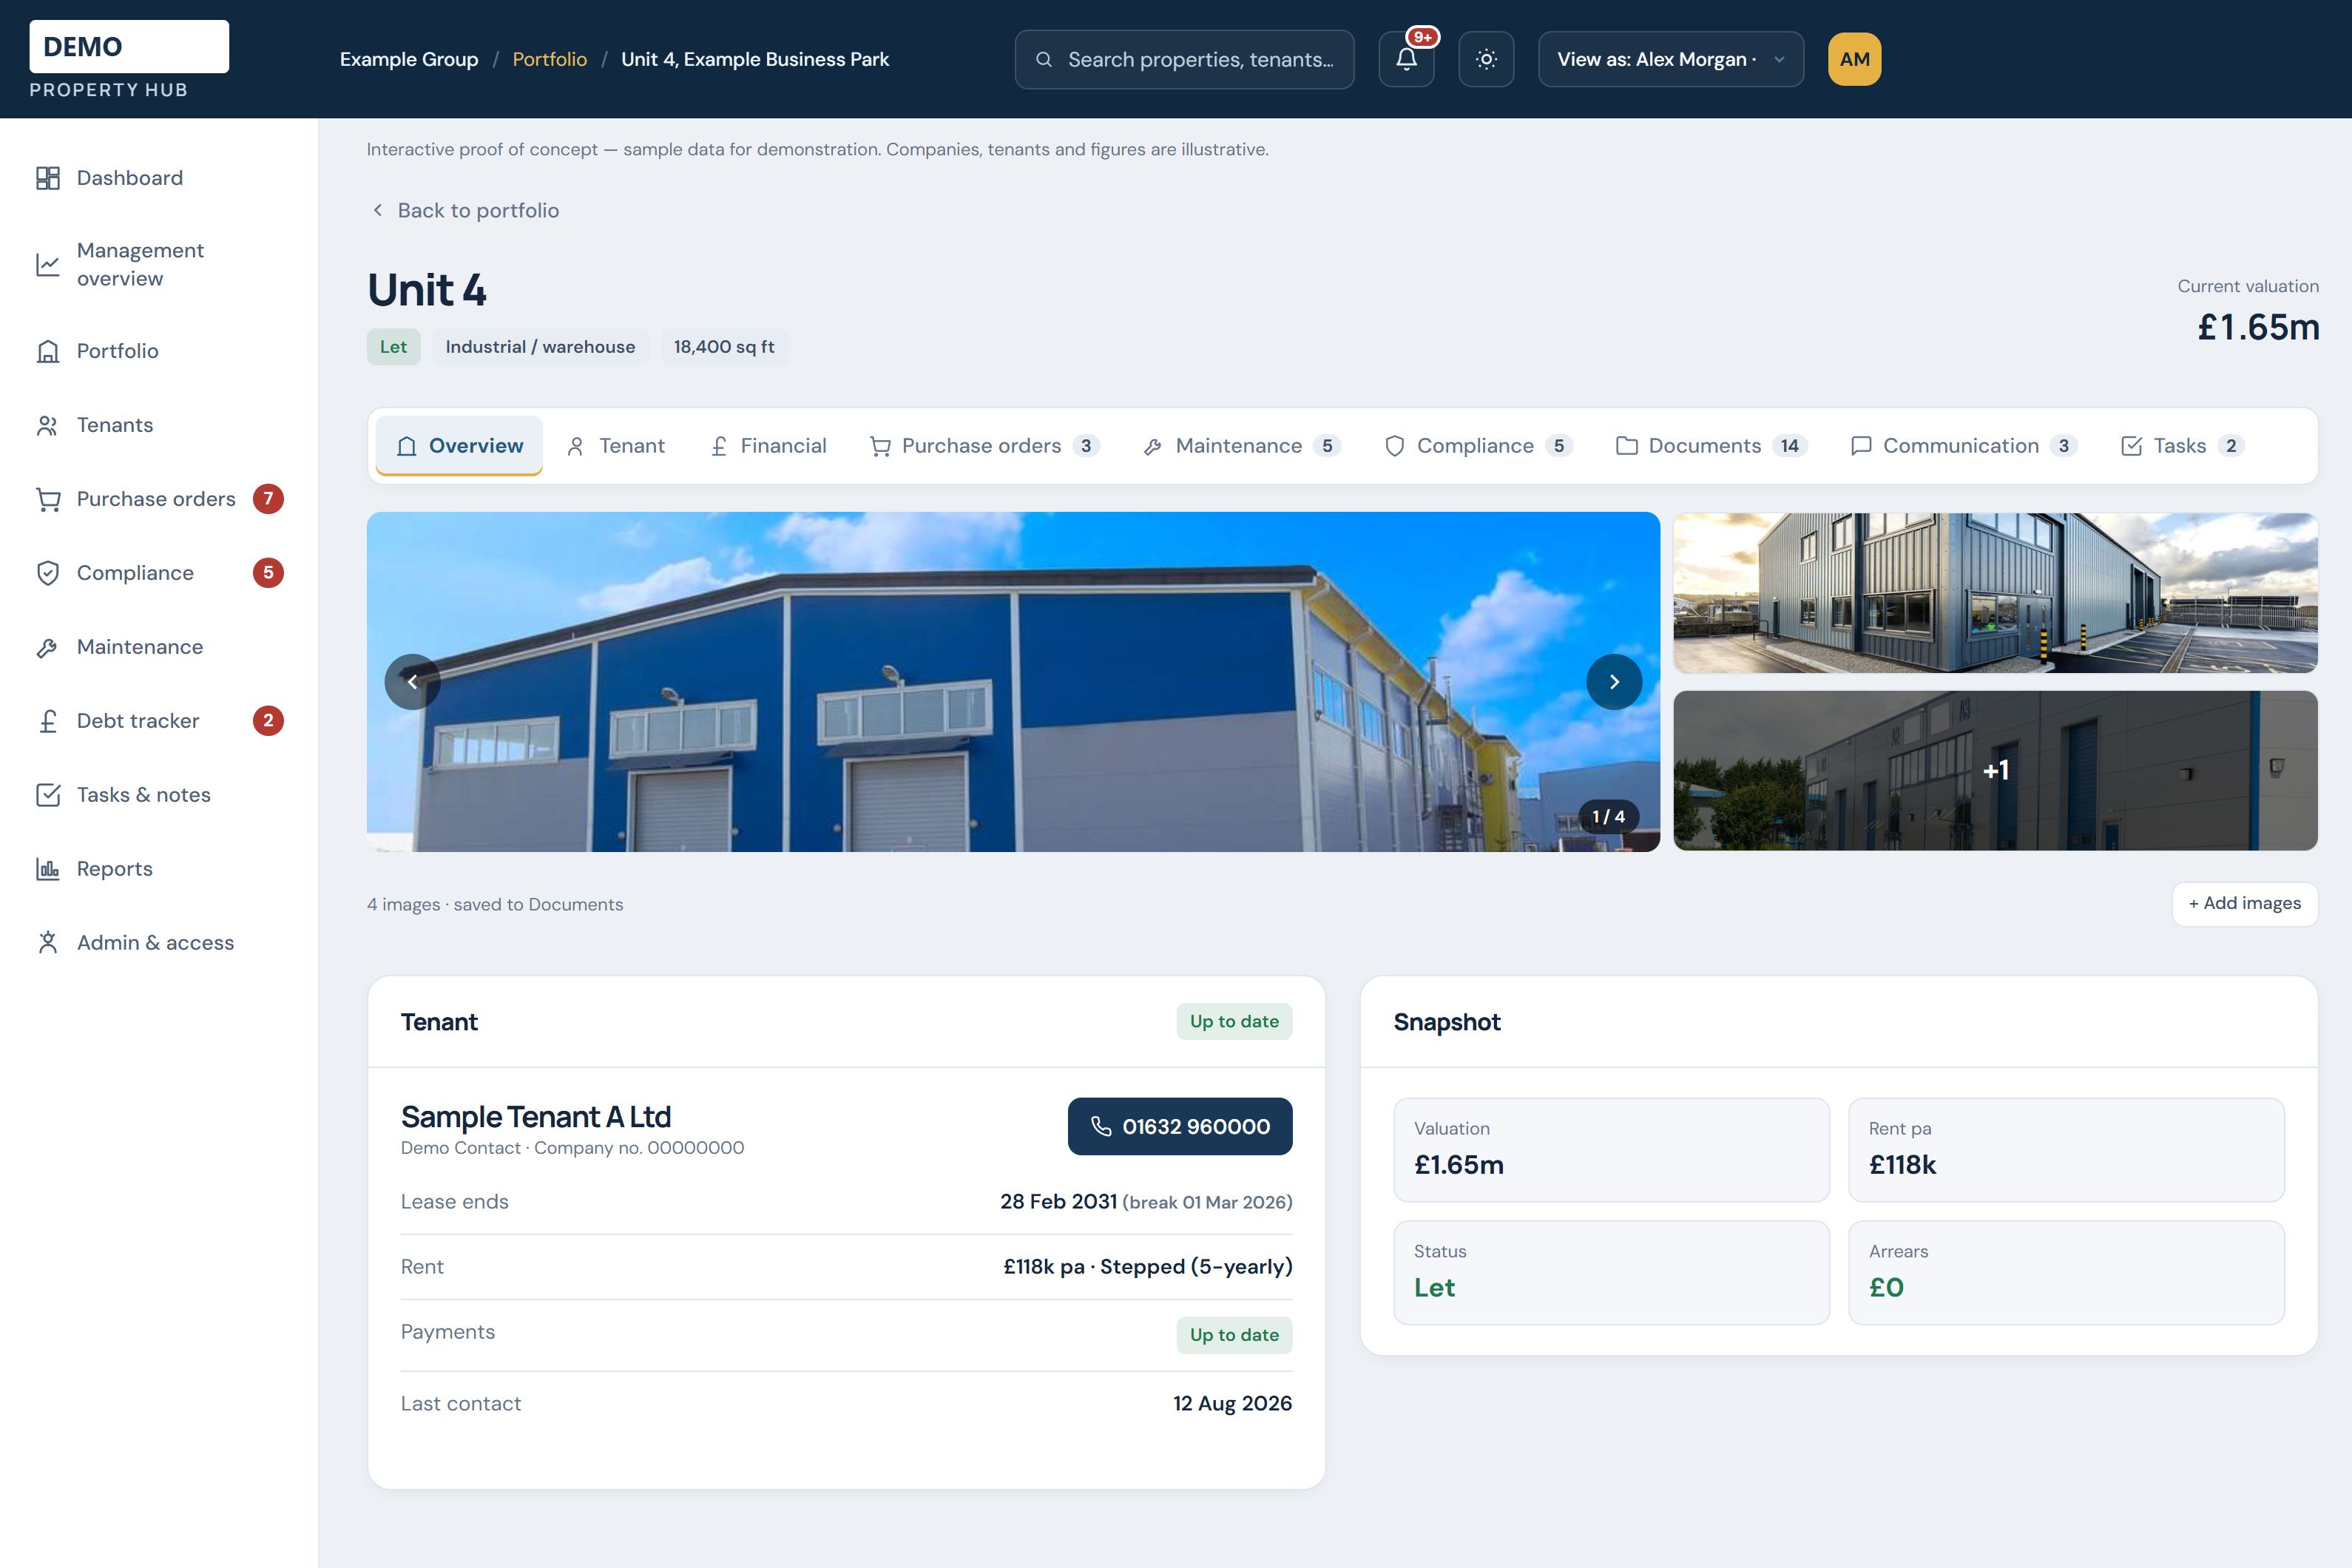2352x1568 pixels.
Task: Show previous image with left carousel arrow
Action: 412,682
